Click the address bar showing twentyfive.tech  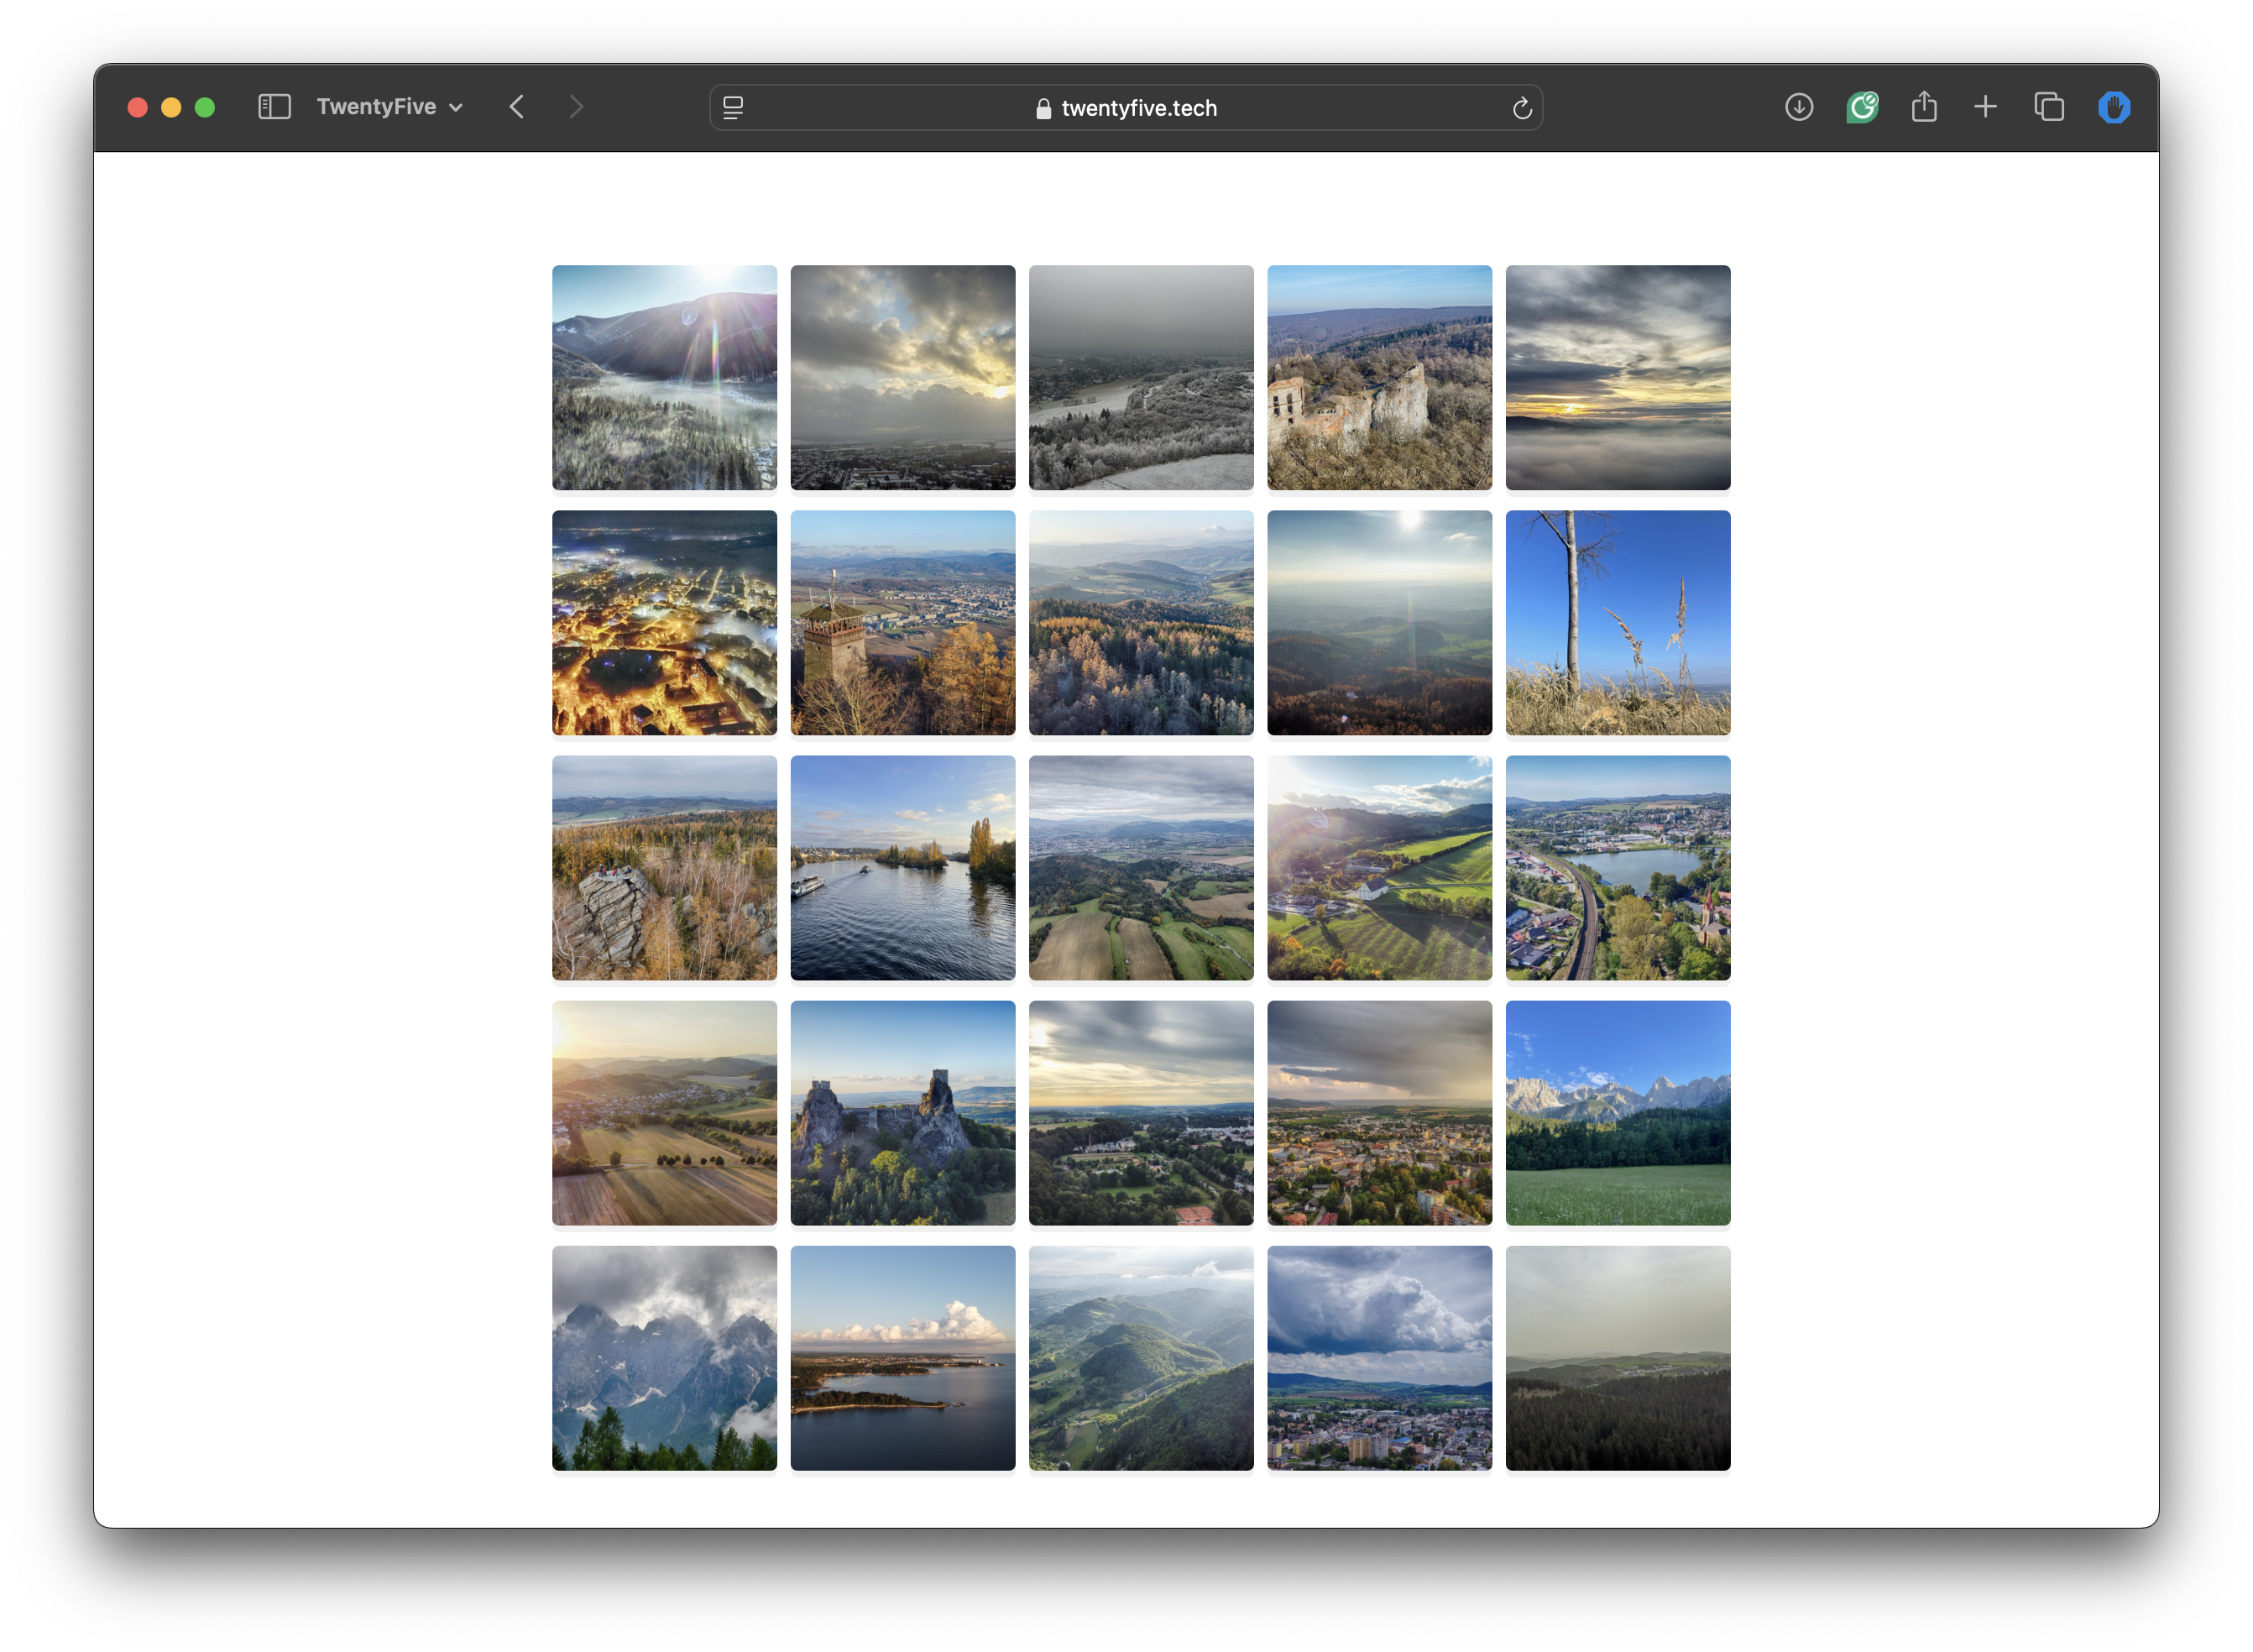coord(1140,108)
